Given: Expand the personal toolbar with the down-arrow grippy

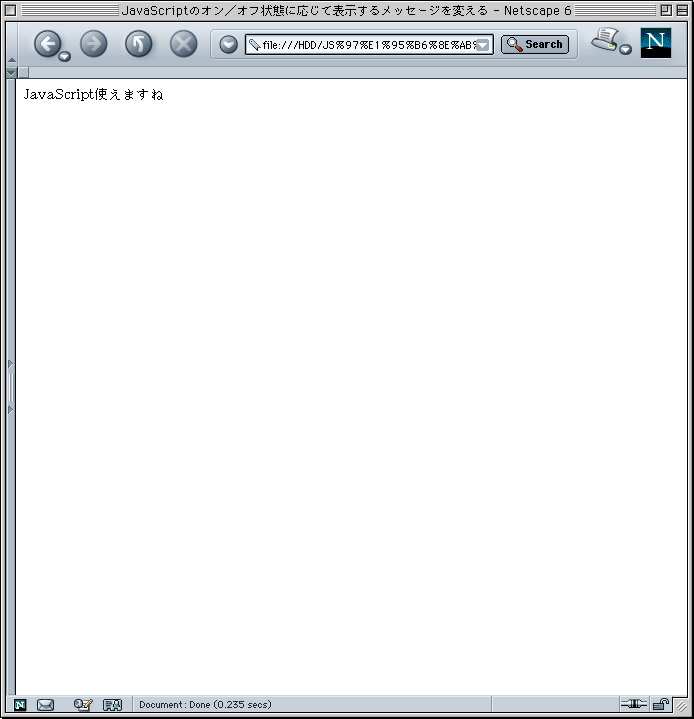Looking at the screenshot, I should click(12, 72).
